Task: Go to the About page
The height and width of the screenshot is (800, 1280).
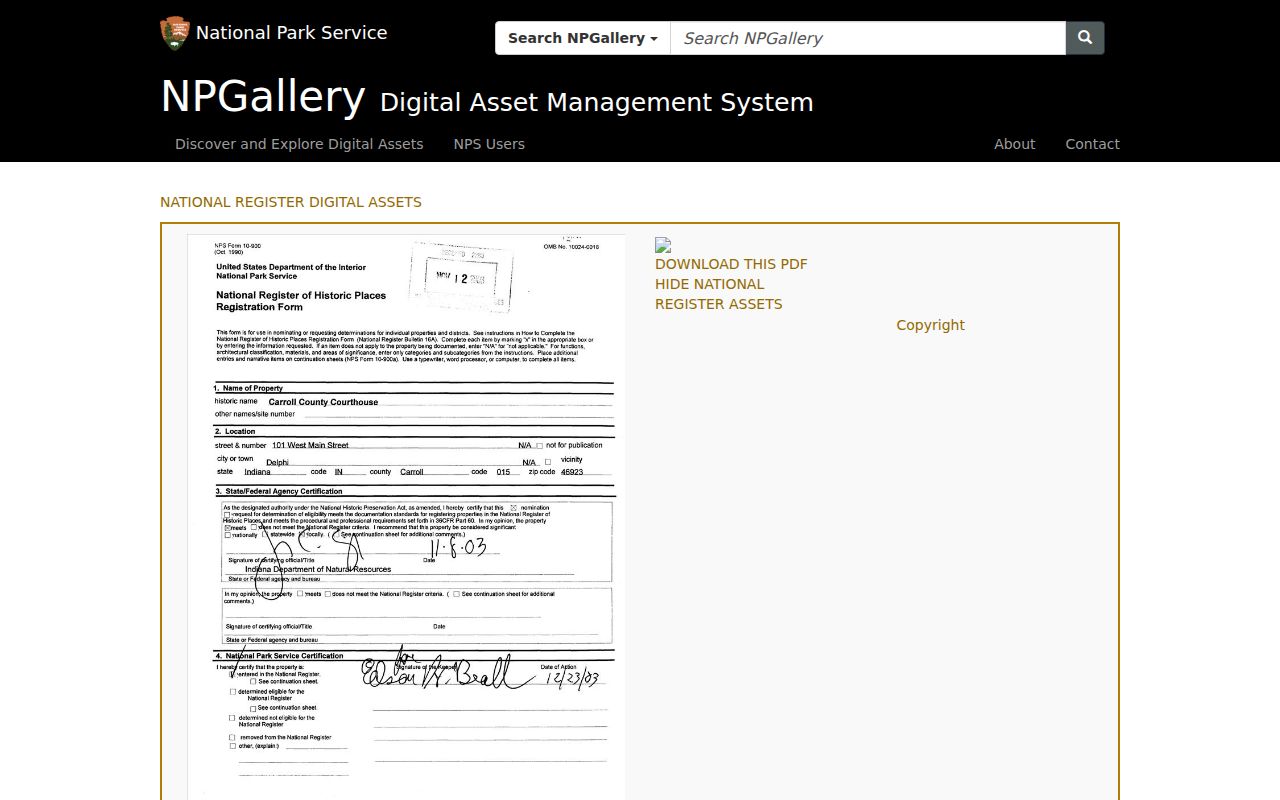Action: 1014,144
